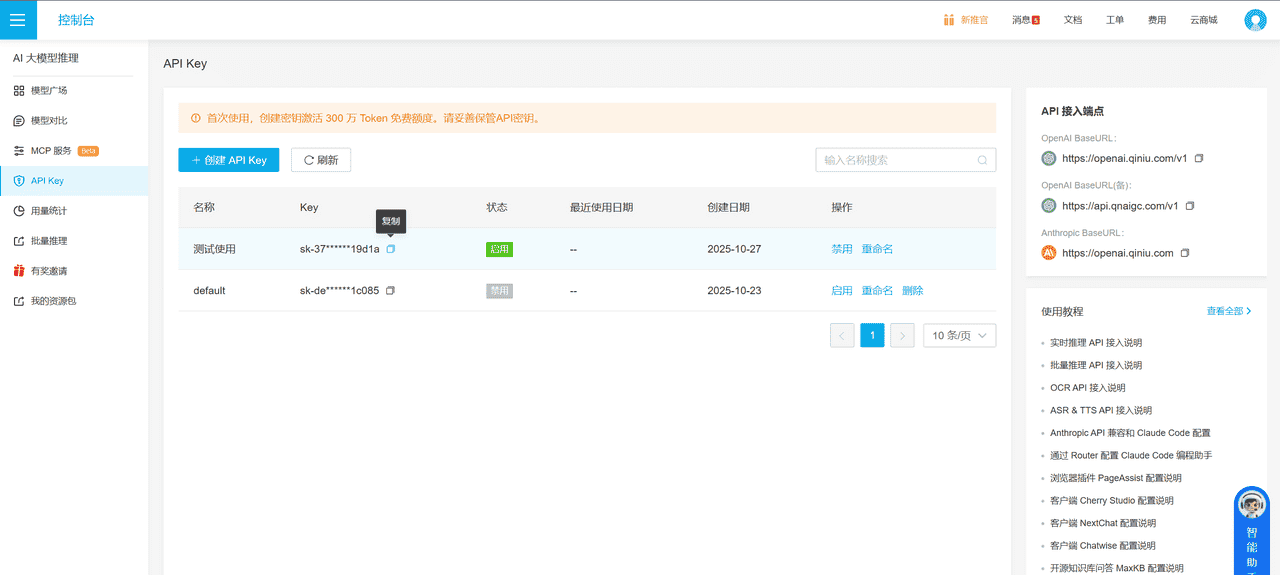Viewport: 1280px width, 575px height.
Task: Go to next page arrow
Action: 902,336
